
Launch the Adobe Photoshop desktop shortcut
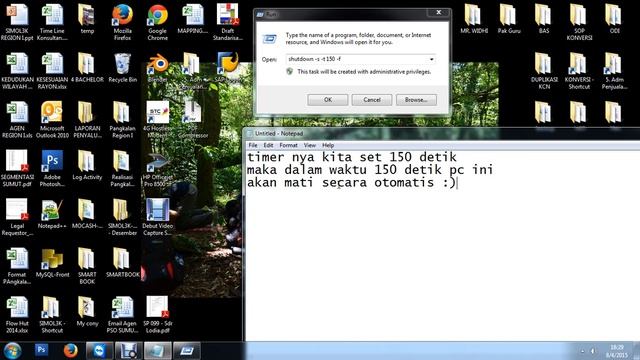[x=52, y=168]
